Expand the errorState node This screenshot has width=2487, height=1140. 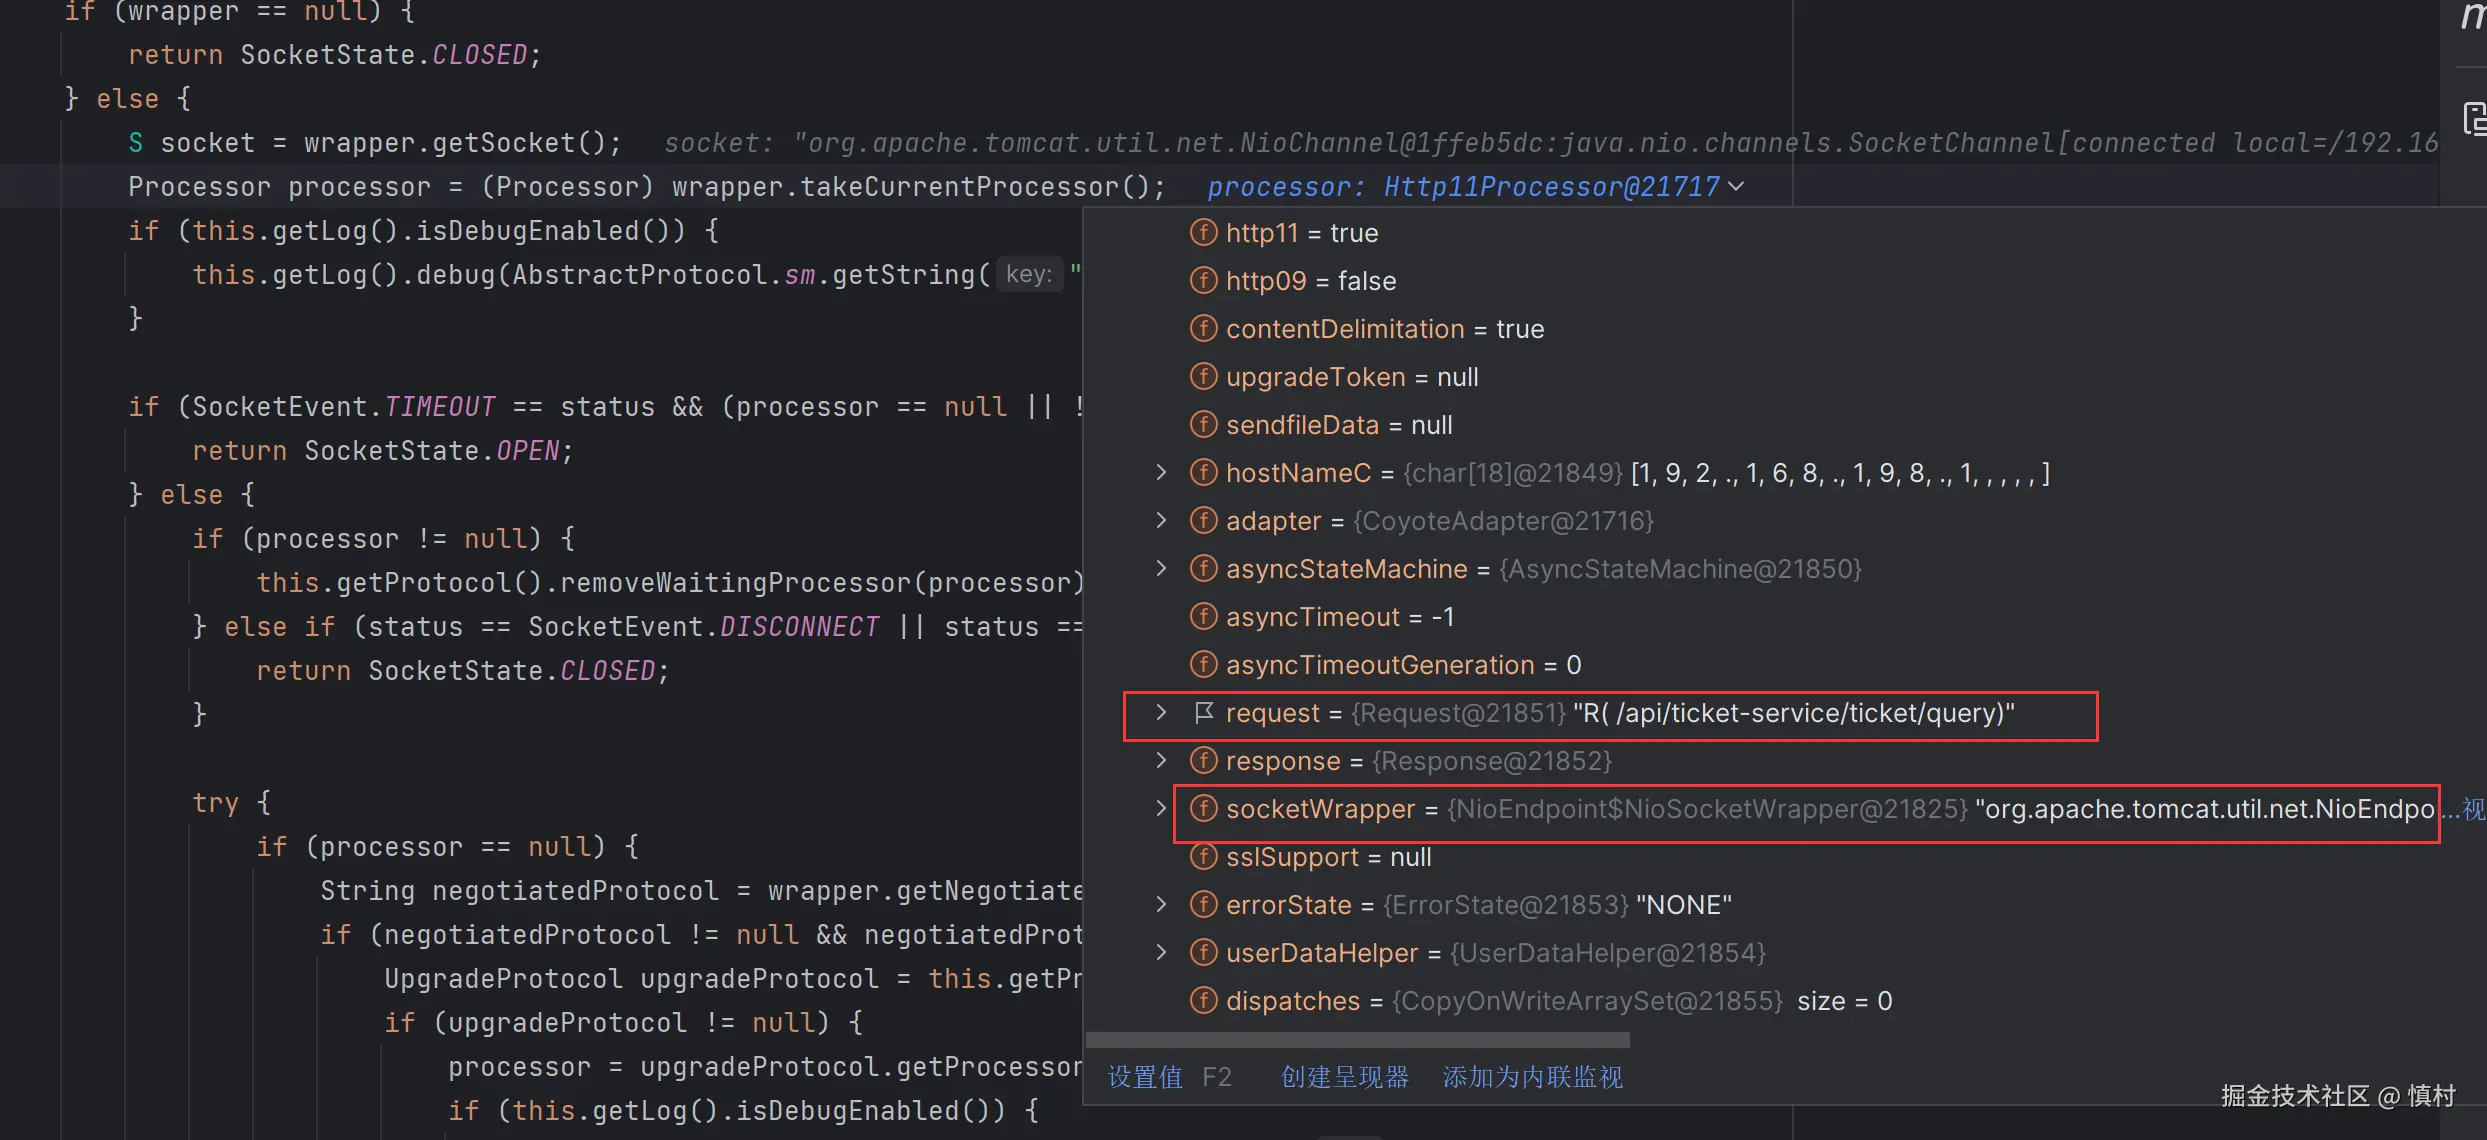tap(1161, 904)
